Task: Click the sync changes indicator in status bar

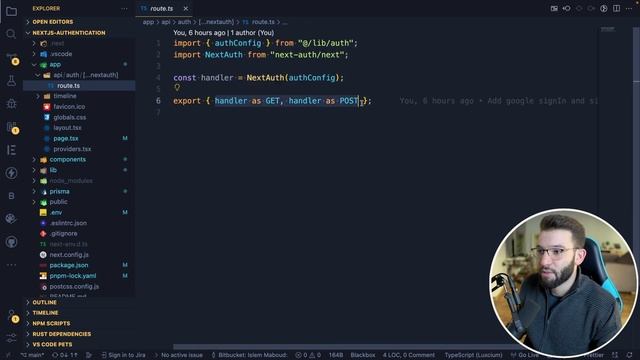Action: click(64, 355)
